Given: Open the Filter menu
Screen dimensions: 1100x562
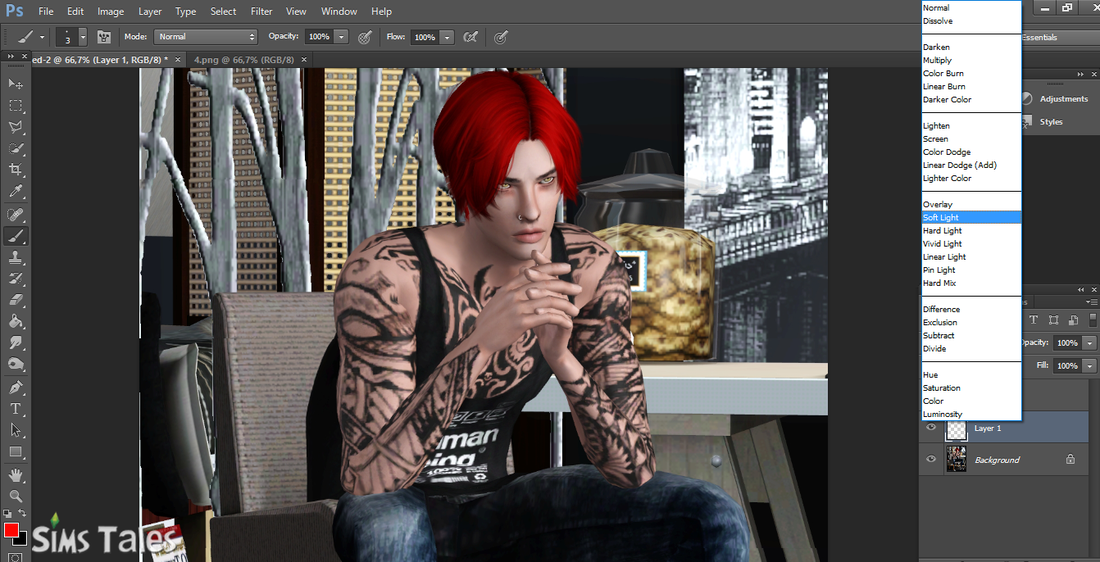Looking at the screenshot, I should (262, 11).
